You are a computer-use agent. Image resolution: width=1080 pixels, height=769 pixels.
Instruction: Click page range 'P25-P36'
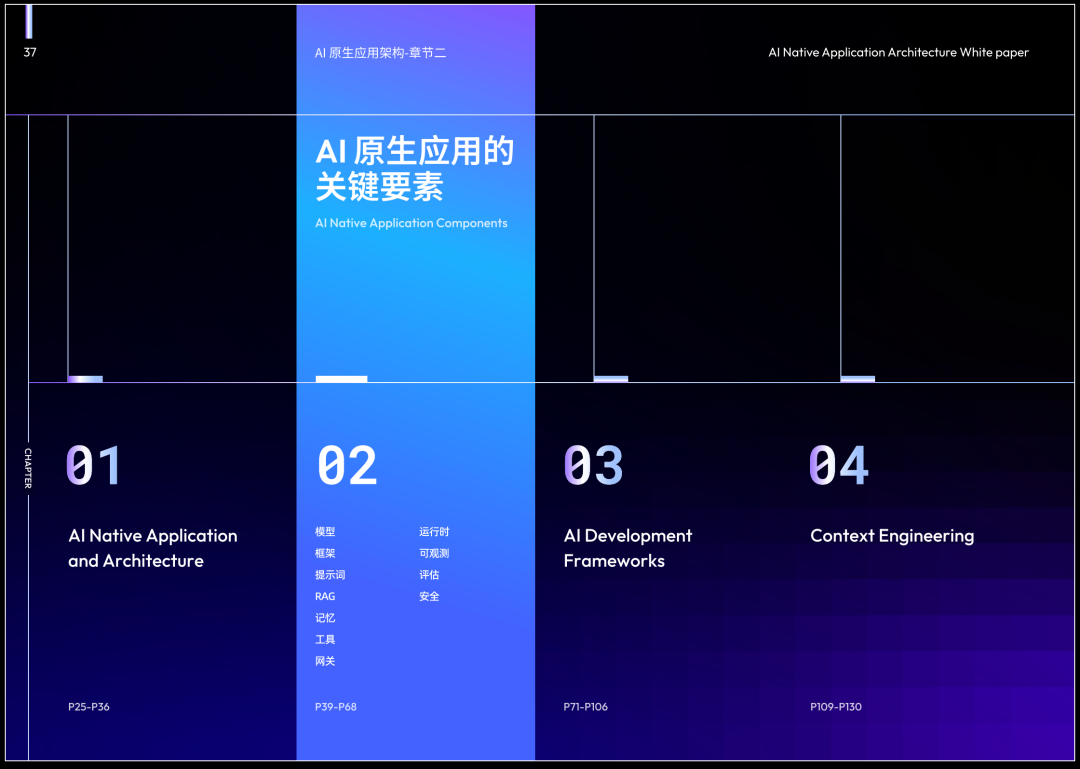89,707
